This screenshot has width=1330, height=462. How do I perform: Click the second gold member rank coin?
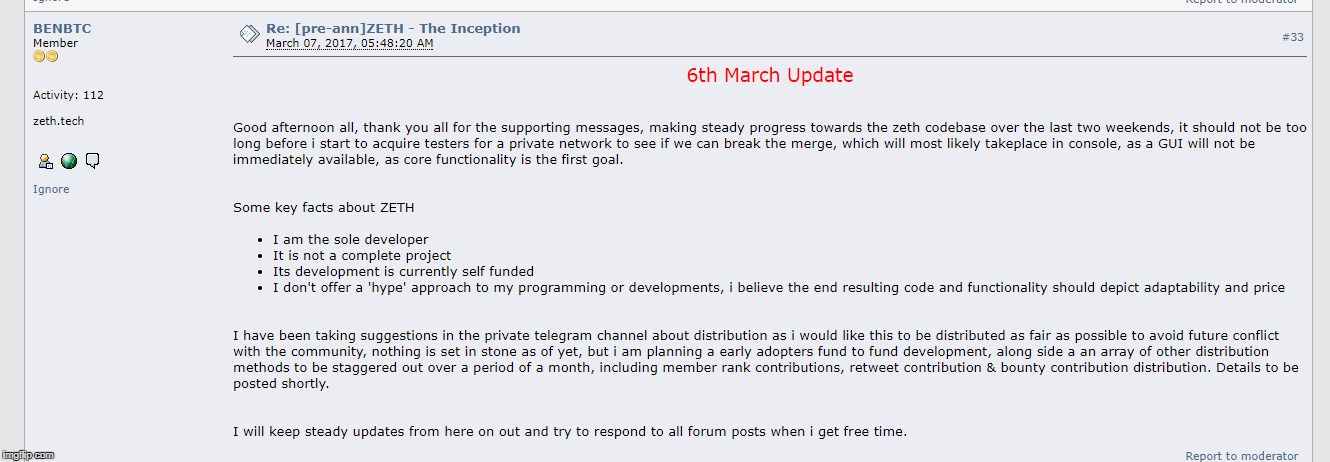pos(52,57)
